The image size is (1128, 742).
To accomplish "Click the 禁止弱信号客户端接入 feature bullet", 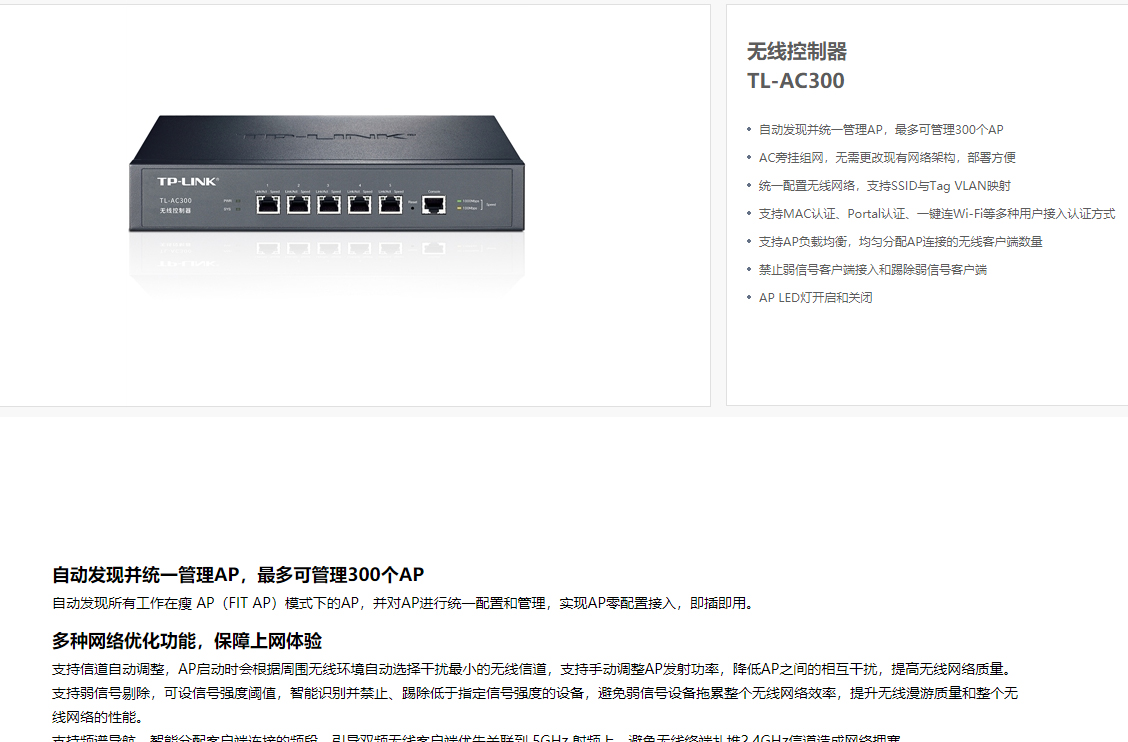I will pos(873,270).
